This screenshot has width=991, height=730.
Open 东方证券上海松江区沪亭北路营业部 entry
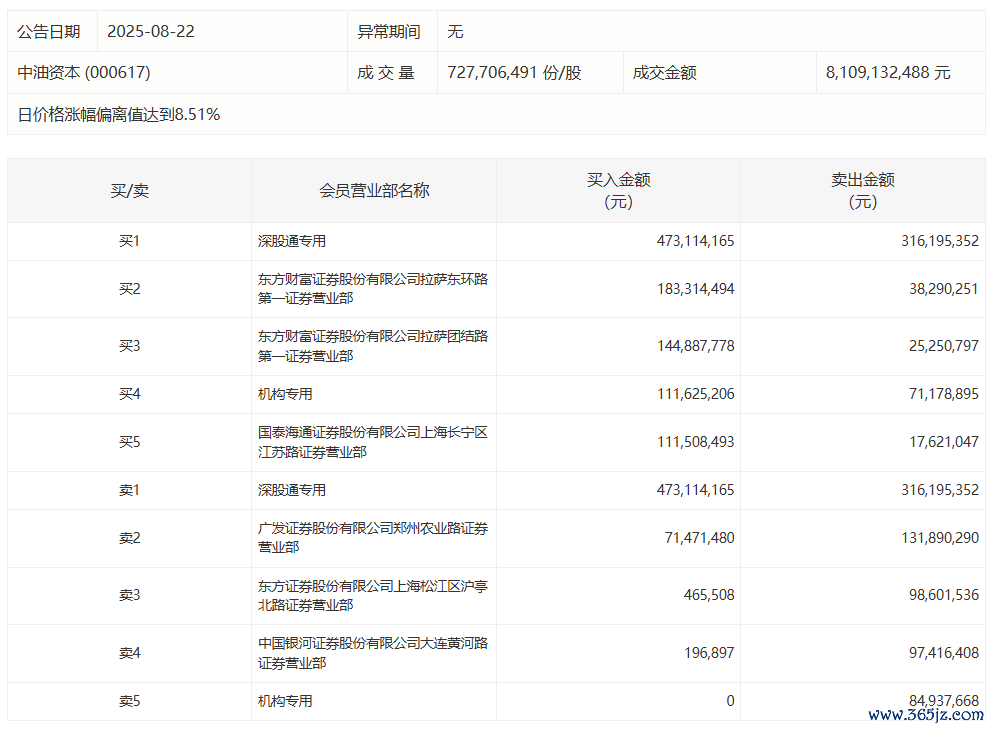pos(372,595)
